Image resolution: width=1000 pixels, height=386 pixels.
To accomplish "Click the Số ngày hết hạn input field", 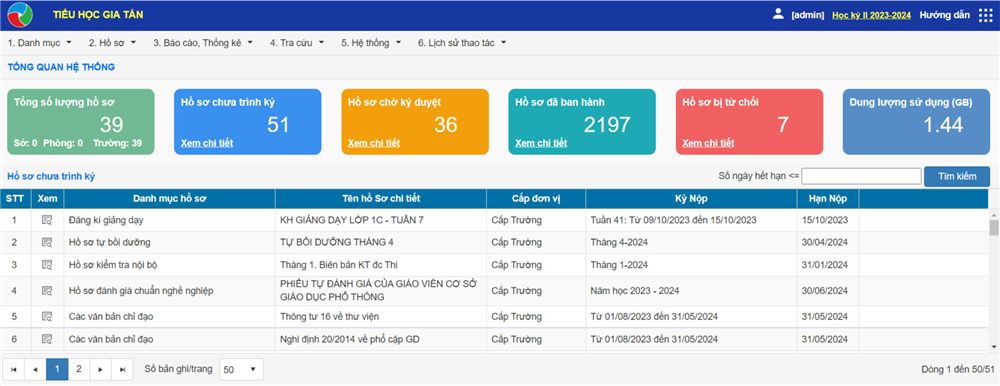I will [862, 176].
